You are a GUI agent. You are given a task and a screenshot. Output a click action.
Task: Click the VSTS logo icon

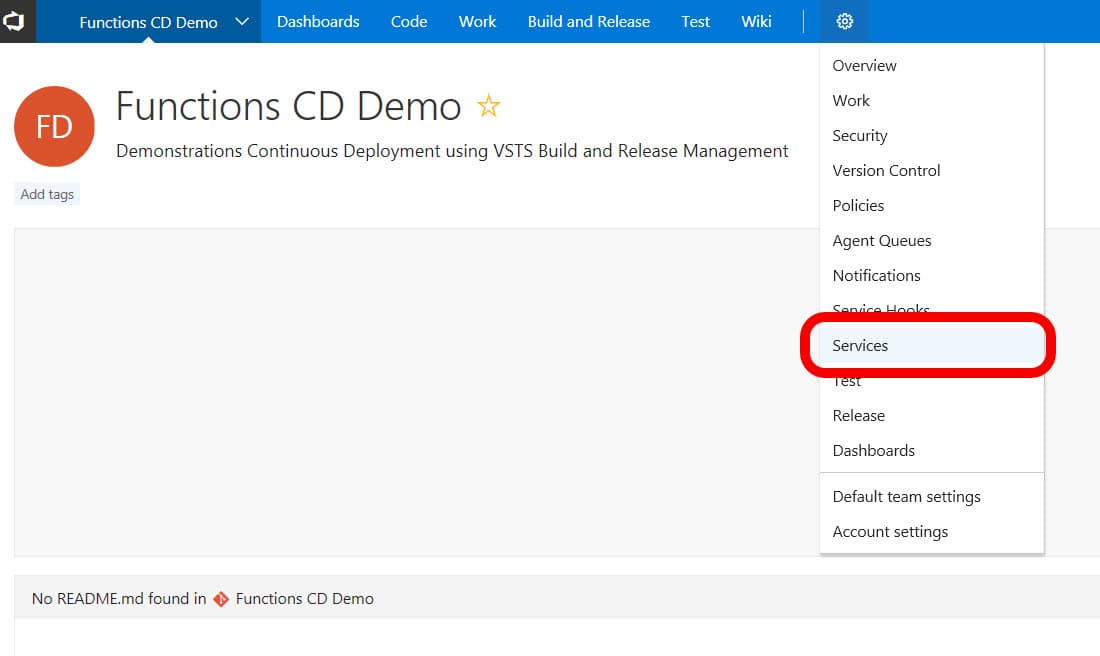pos(14,21)
